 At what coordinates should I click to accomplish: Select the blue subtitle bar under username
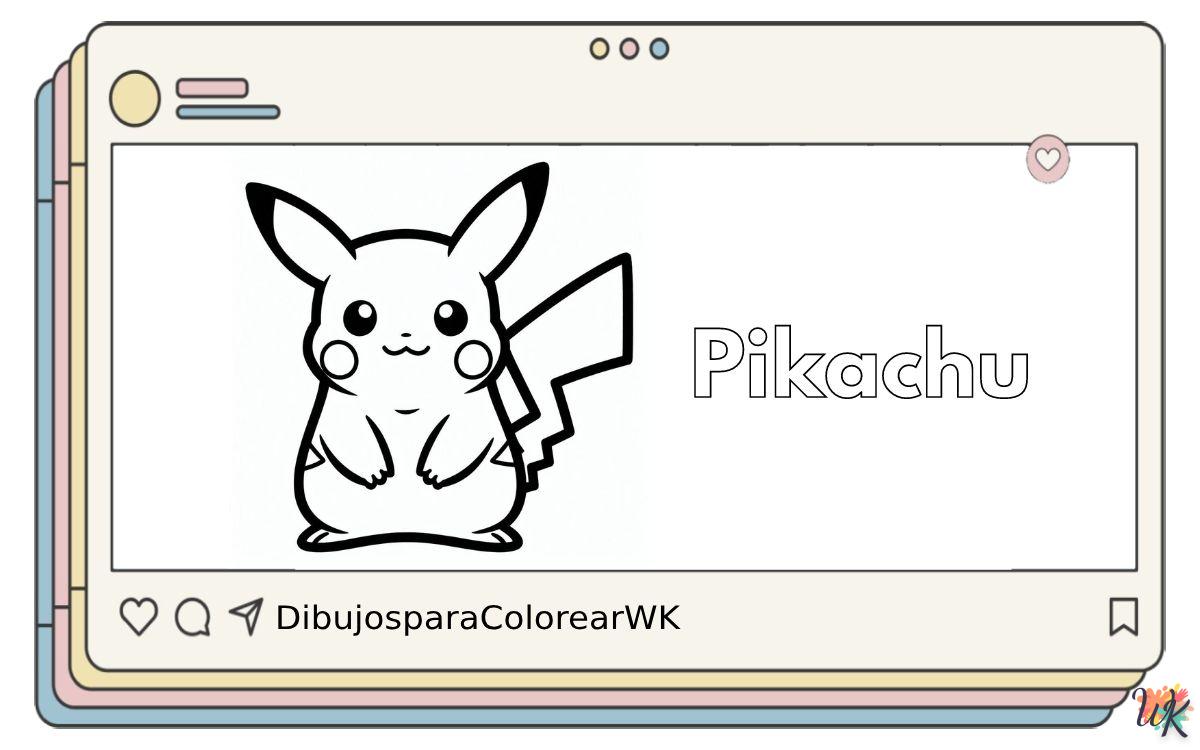pos(228,112)
